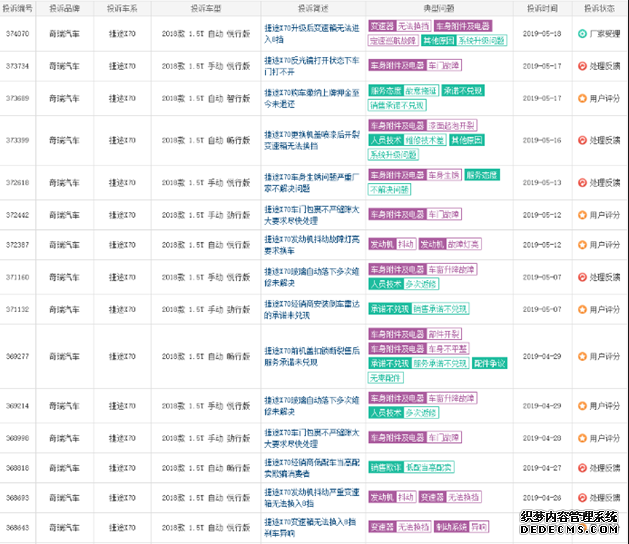Click complaint number 374070
Viewport: 629px width, 544px height.
point(18,34)
